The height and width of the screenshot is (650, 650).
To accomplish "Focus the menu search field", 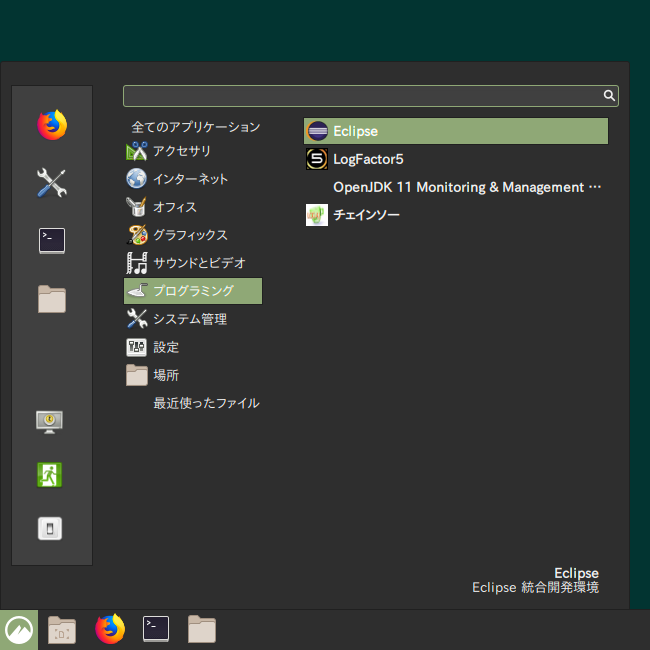I will [x=371, y=96].
